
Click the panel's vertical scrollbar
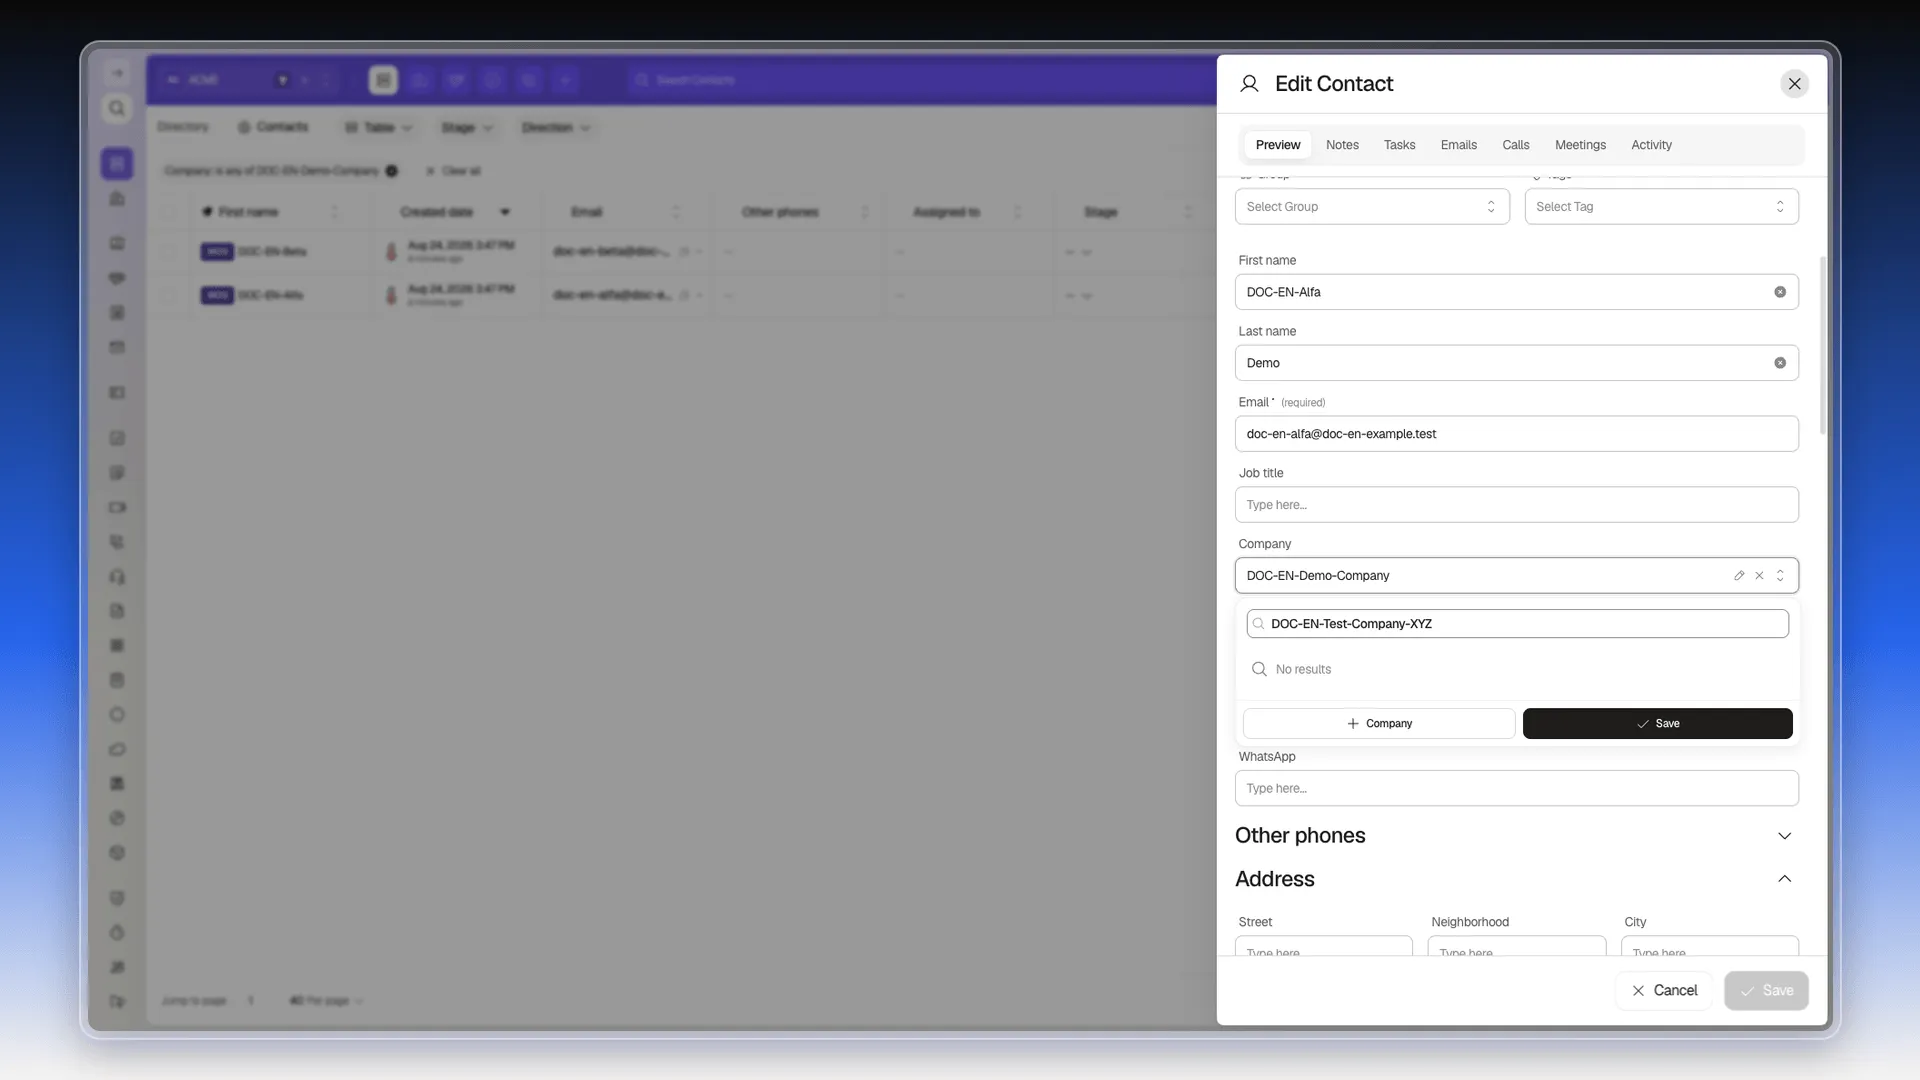click(x=1822, y=345)
